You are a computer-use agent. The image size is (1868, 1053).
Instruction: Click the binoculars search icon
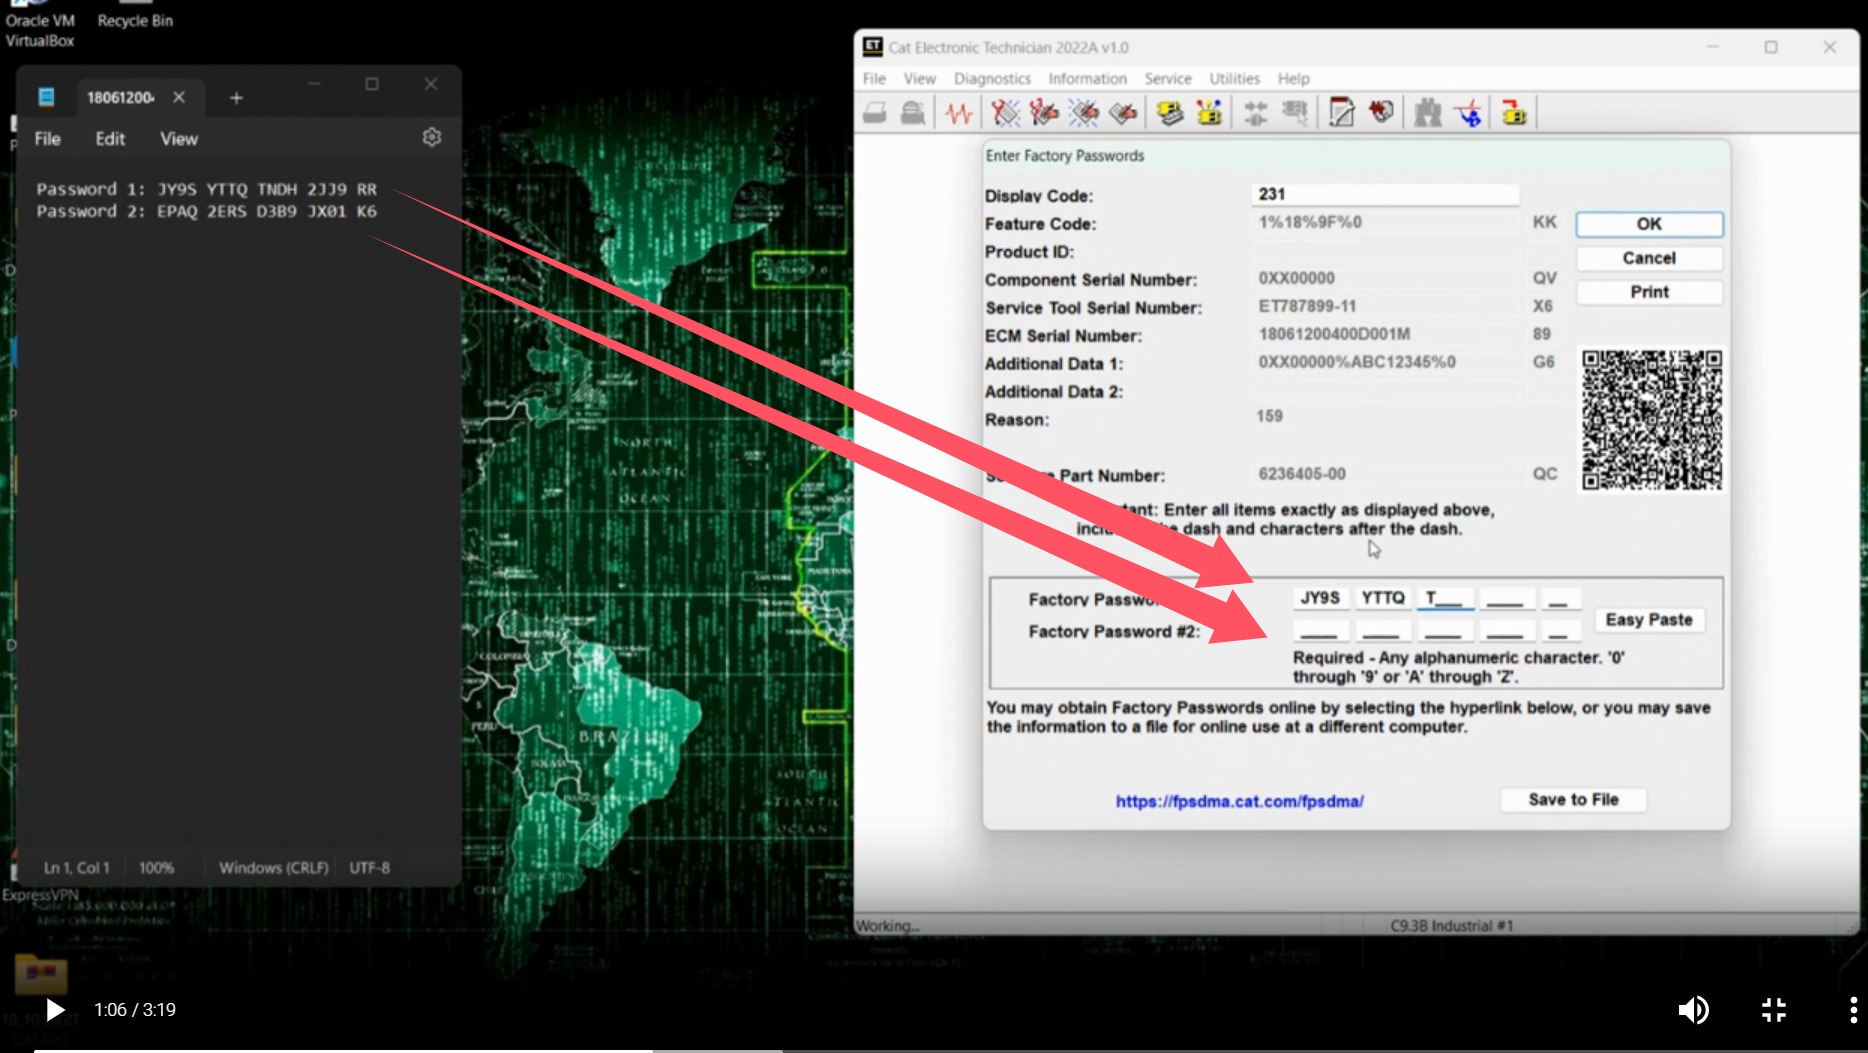[x=1428, y=113]
